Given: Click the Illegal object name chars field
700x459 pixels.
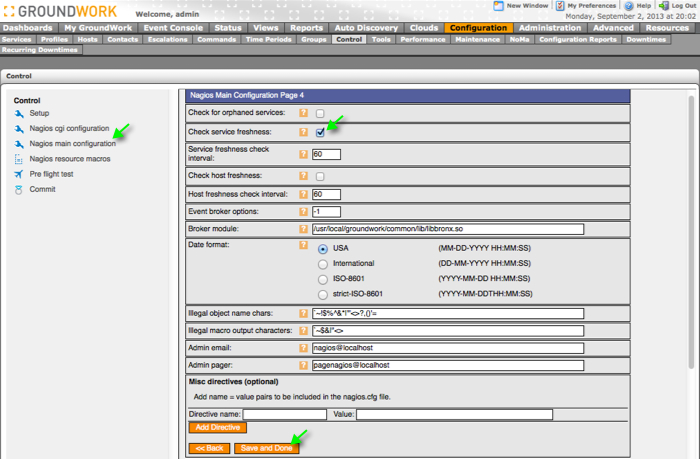Looking at the screenshot, I should click(x=448, y=313).
